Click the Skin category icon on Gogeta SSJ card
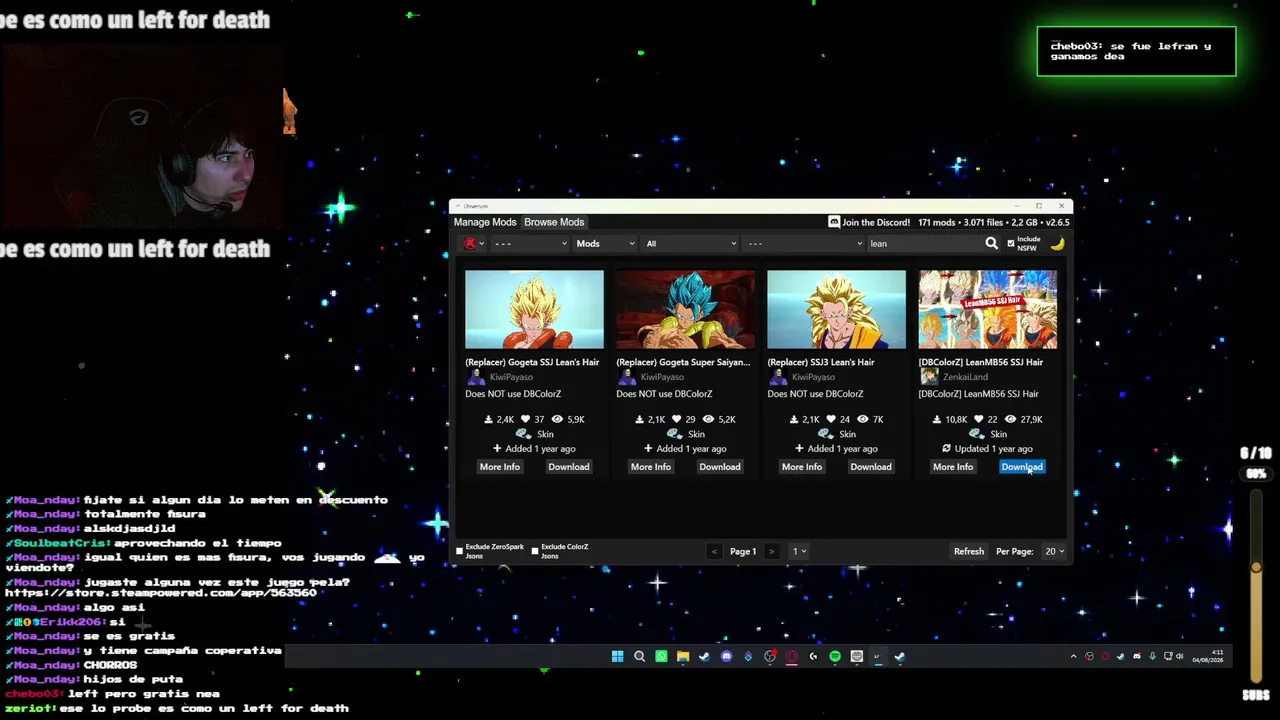Viewport: 1280px width, 720px height. click(523, 434)
